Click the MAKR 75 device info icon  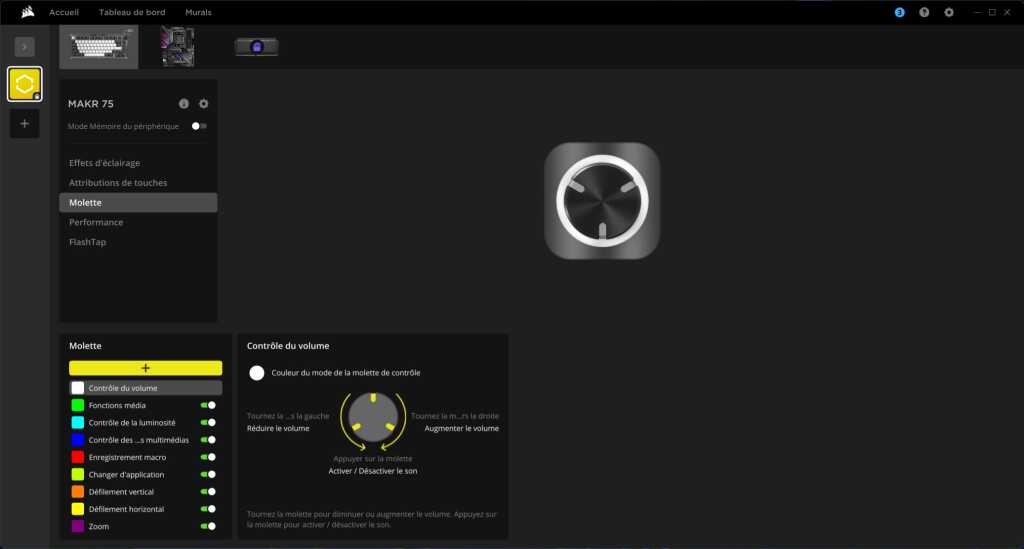184,104
